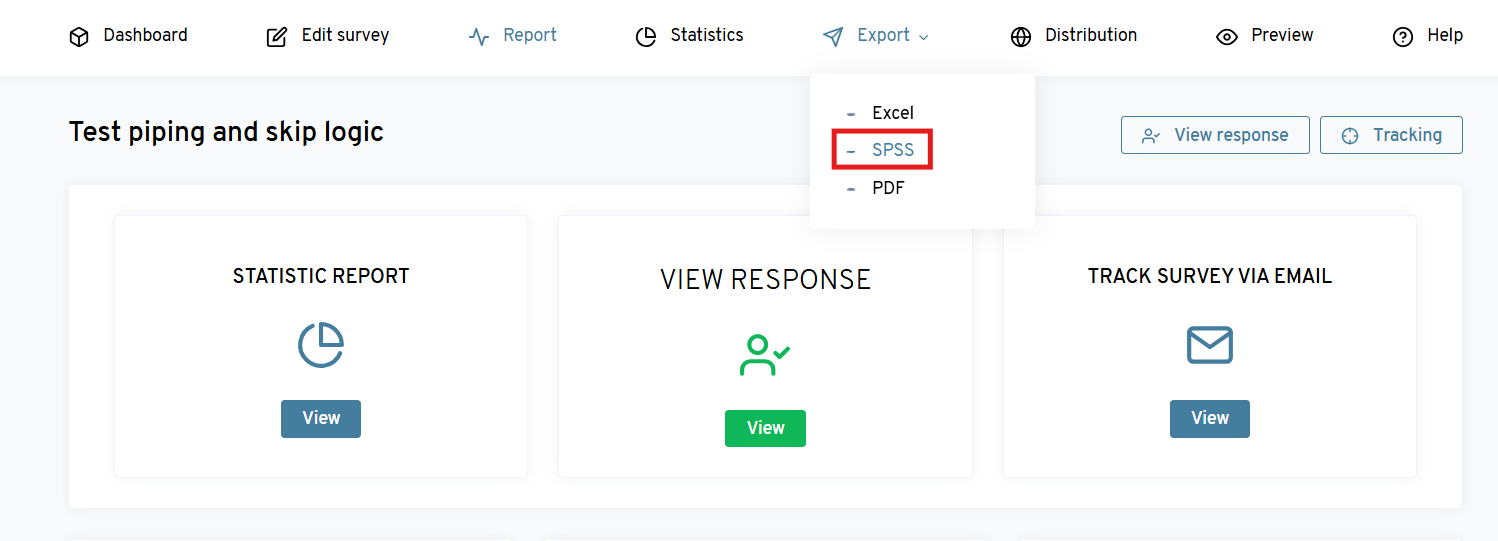Choose Excel from the Export menu
The image size is (1498, 541).
(x=892, y=113)
